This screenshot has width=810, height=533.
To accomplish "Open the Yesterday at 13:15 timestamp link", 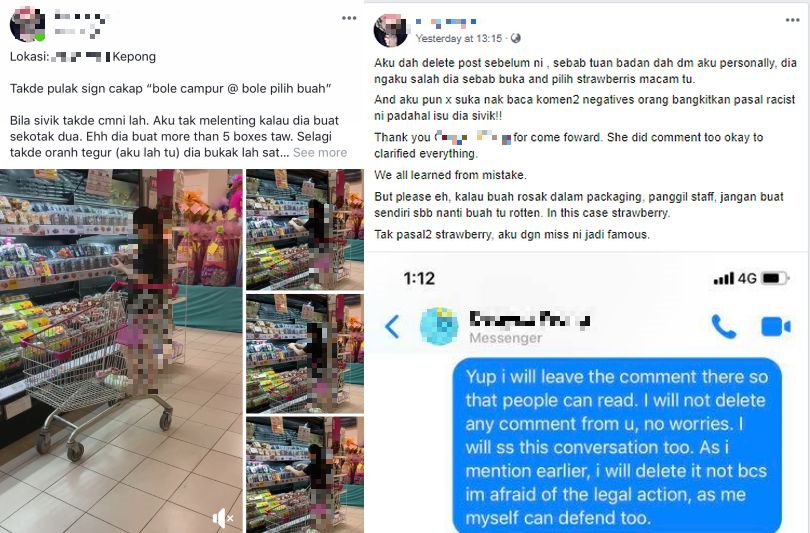I will (x=459, y=38).
